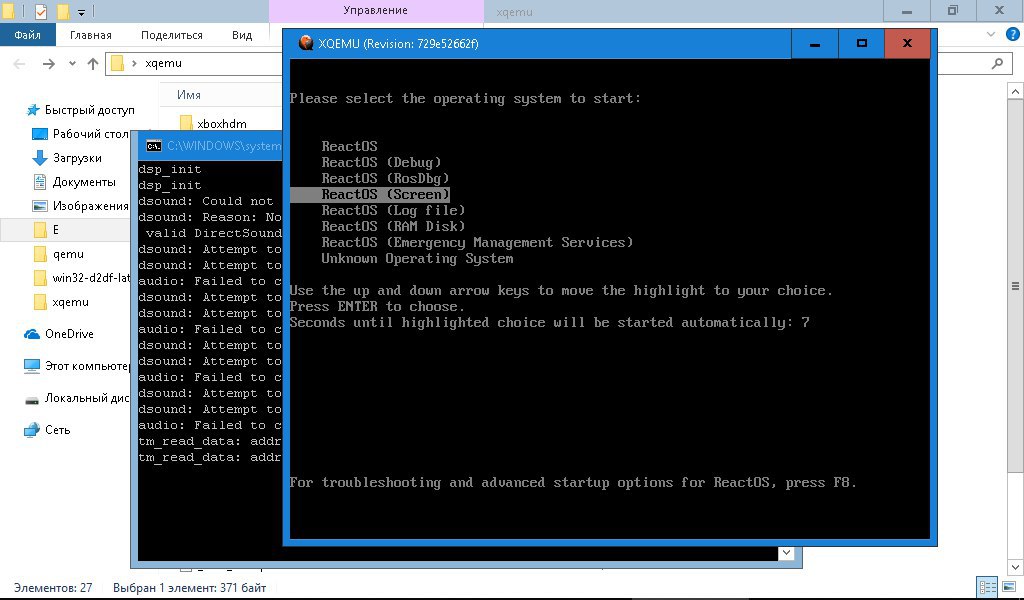1024x600 pixels.
Task: Minimize the Explorer window
Action: click(907, 11)
